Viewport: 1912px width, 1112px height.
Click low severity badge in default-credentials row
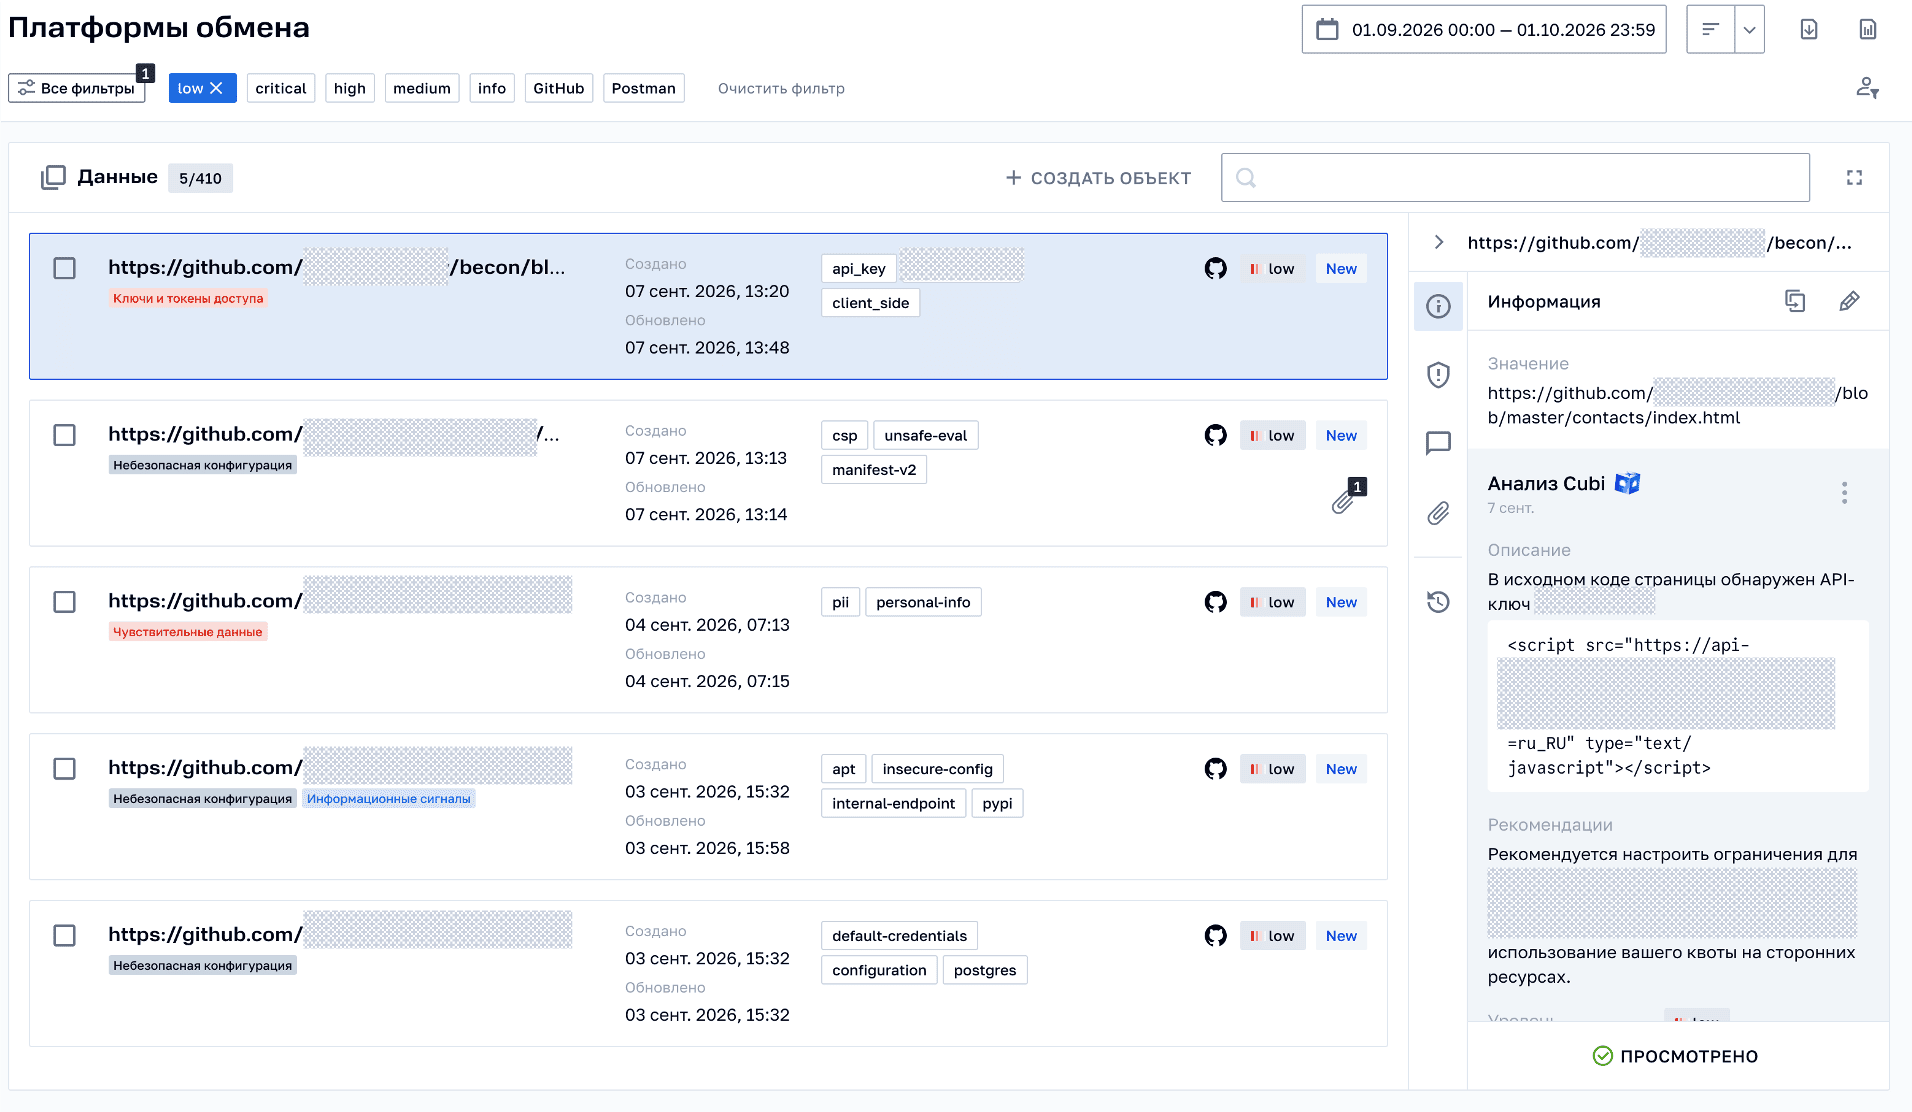1272,936
